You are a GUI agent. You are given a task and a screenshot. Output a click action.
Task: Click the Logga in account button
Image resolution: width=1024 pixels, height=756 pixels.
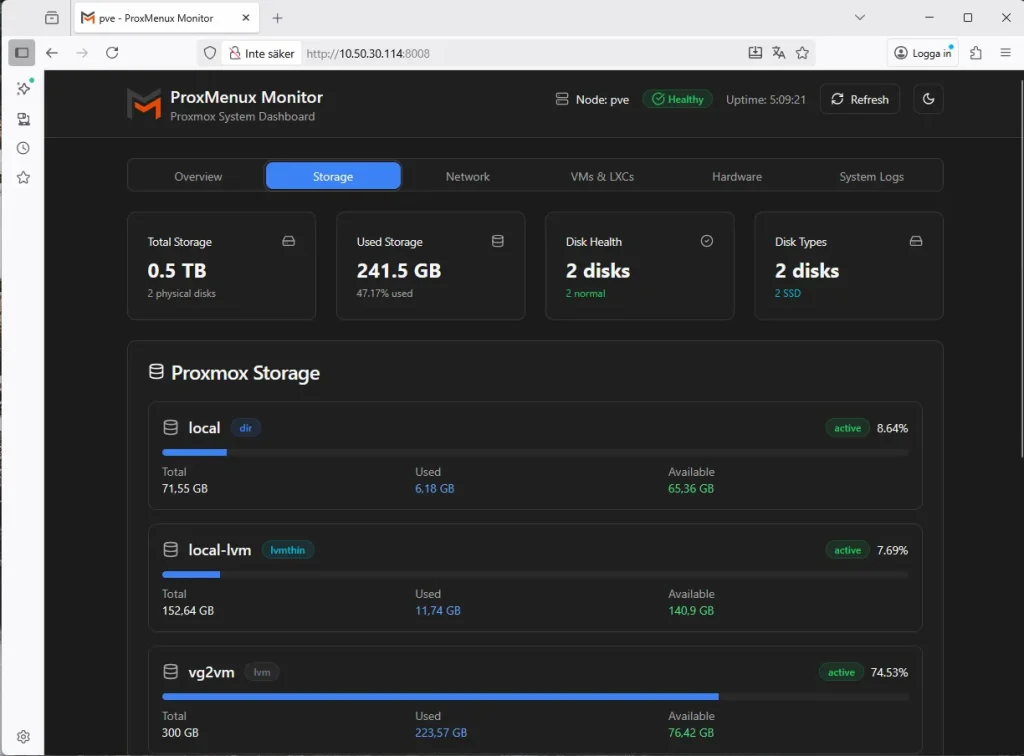coord(922,53)
